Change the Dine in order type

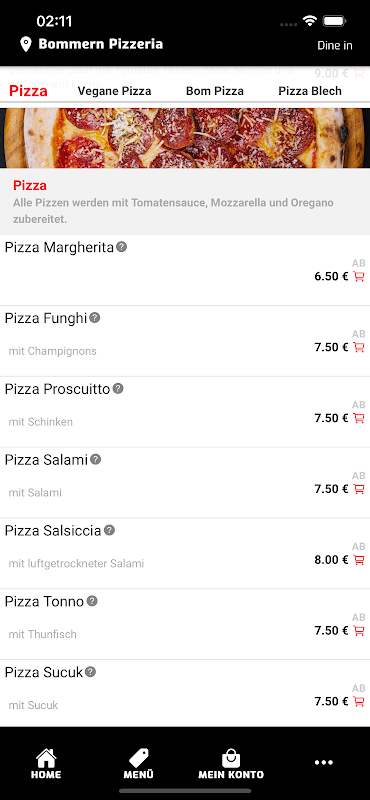(x=335, y=45)
